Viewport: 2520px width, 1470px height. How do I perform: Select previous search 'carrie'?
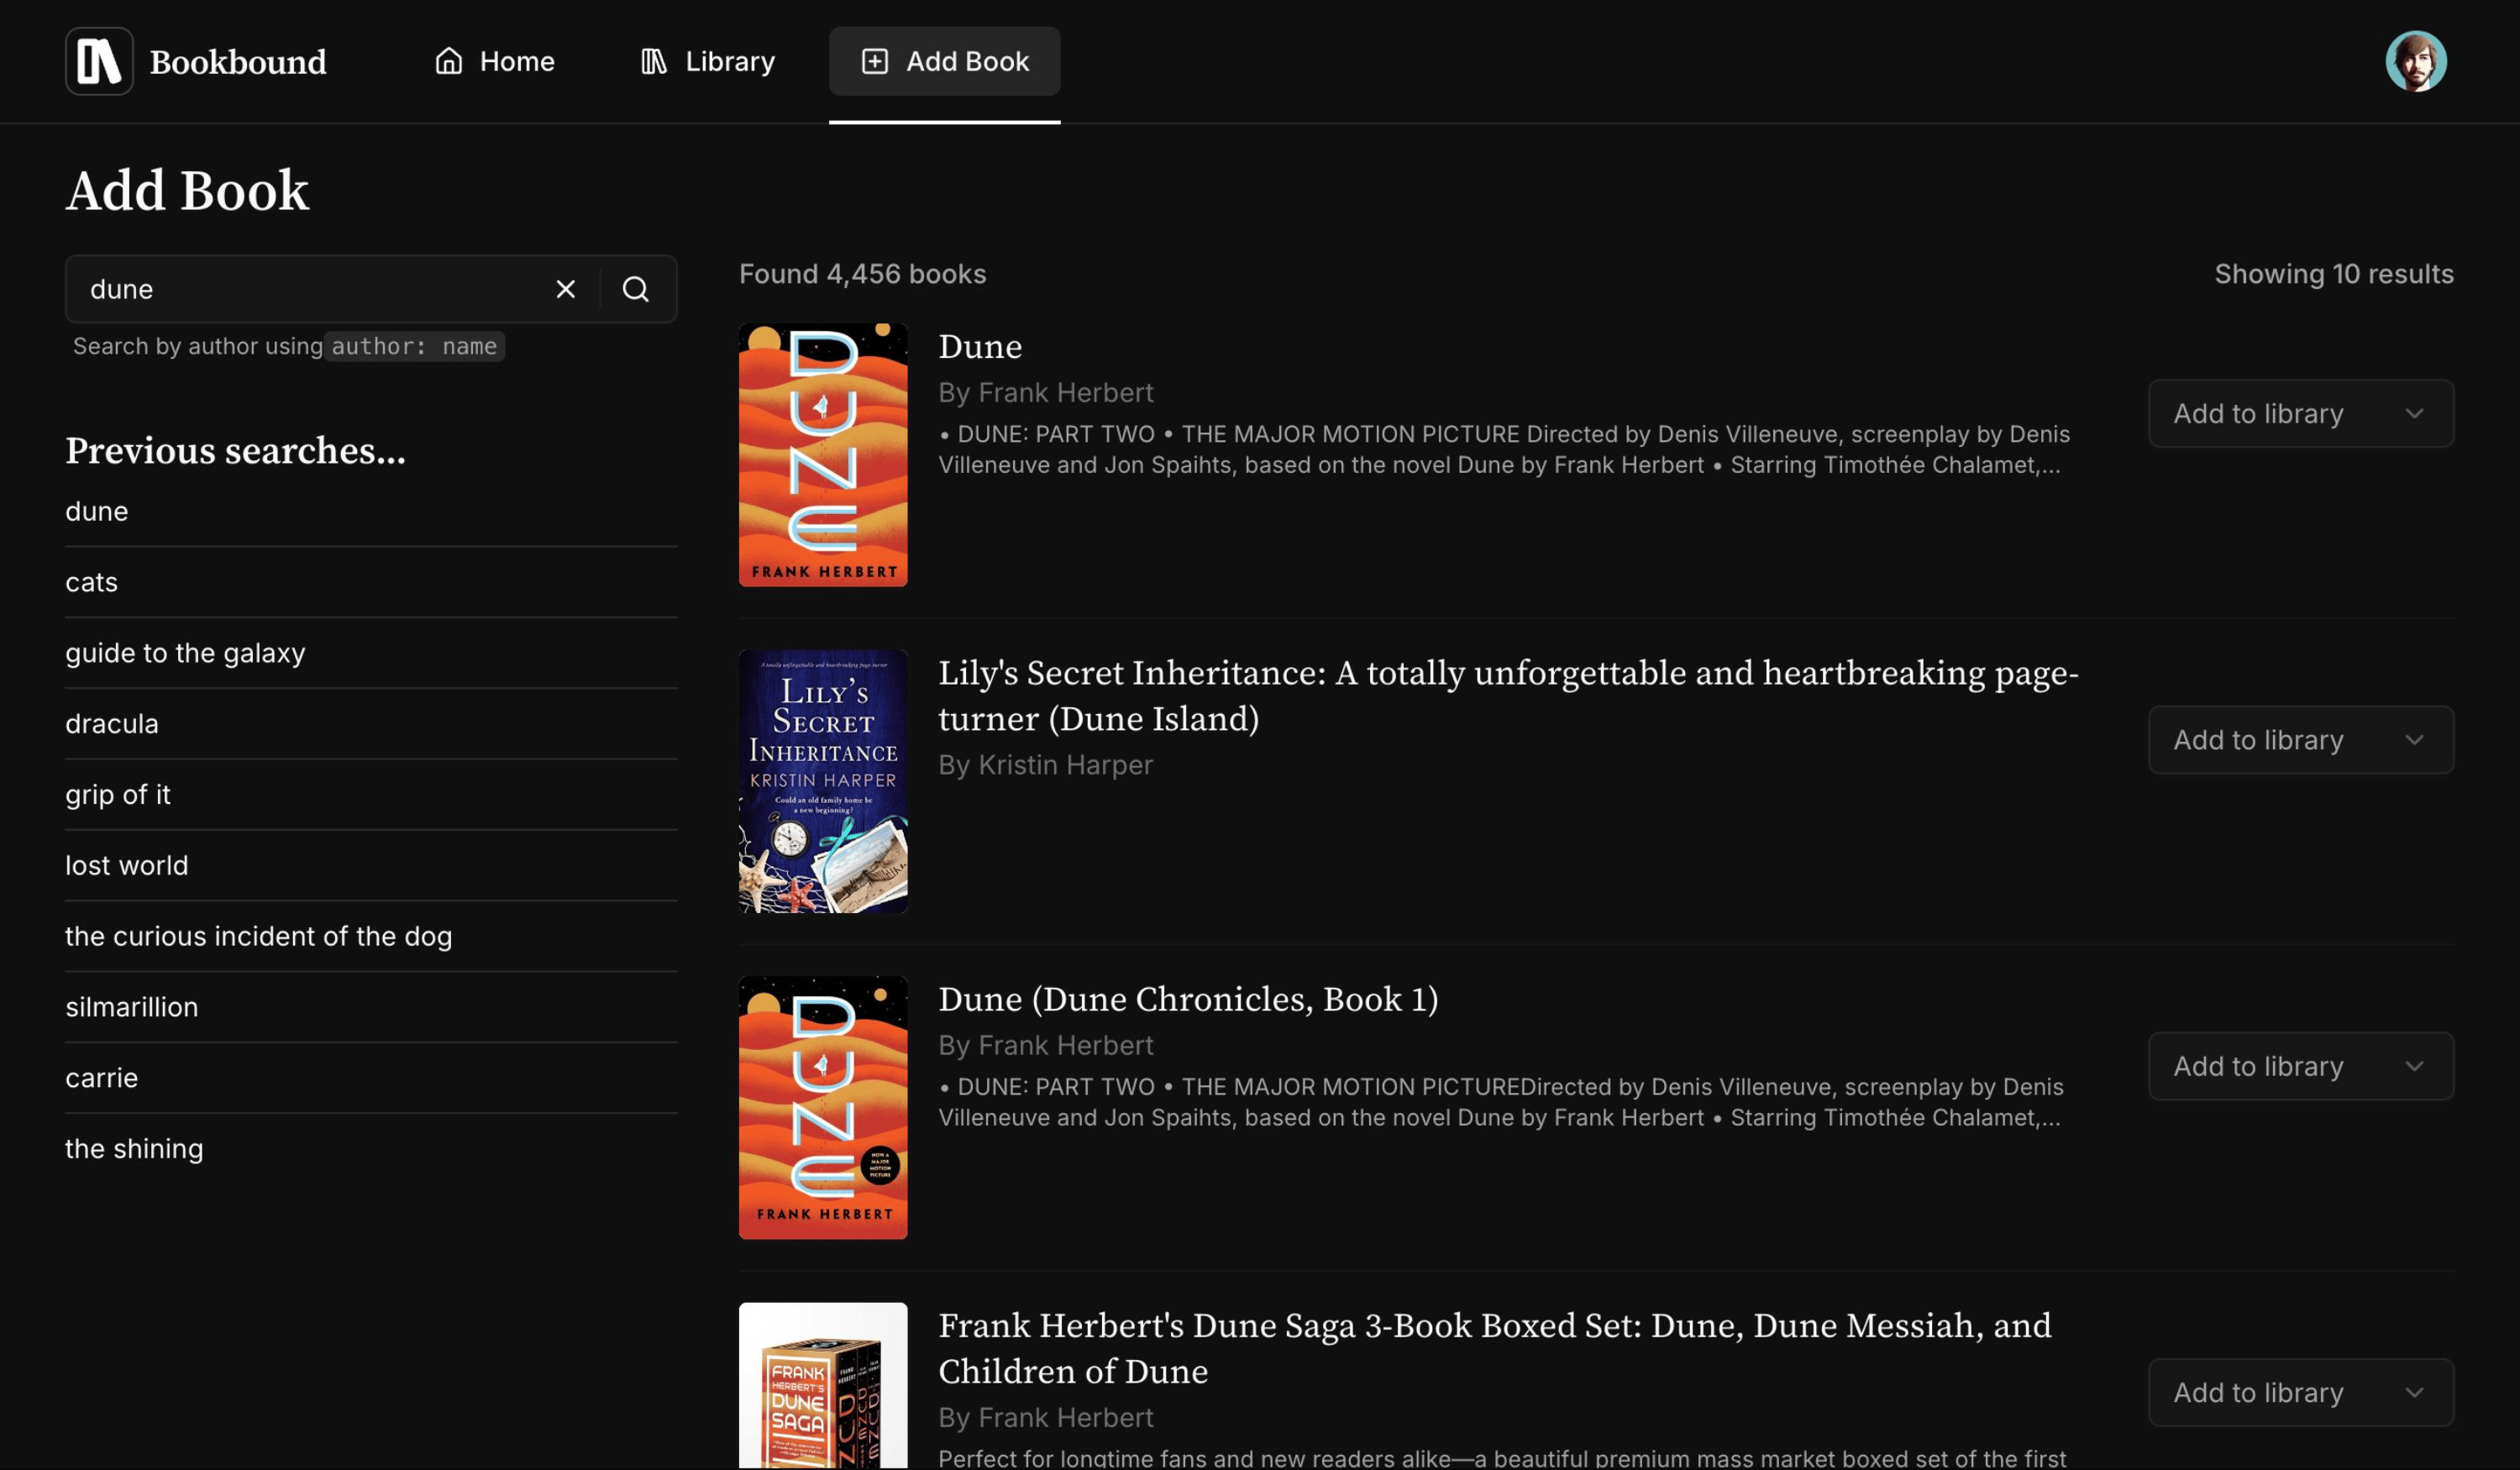click(371, 1079)
